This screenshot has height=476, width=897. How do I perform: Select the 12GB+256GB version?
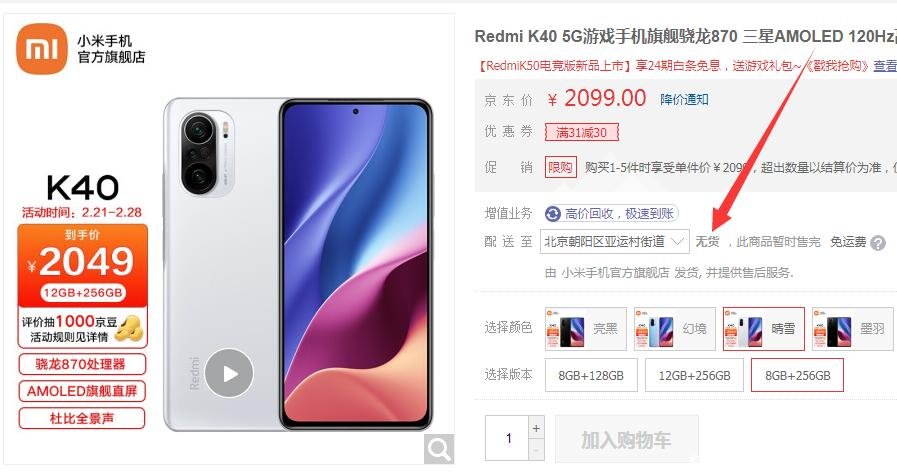click(x=694, y=375)
